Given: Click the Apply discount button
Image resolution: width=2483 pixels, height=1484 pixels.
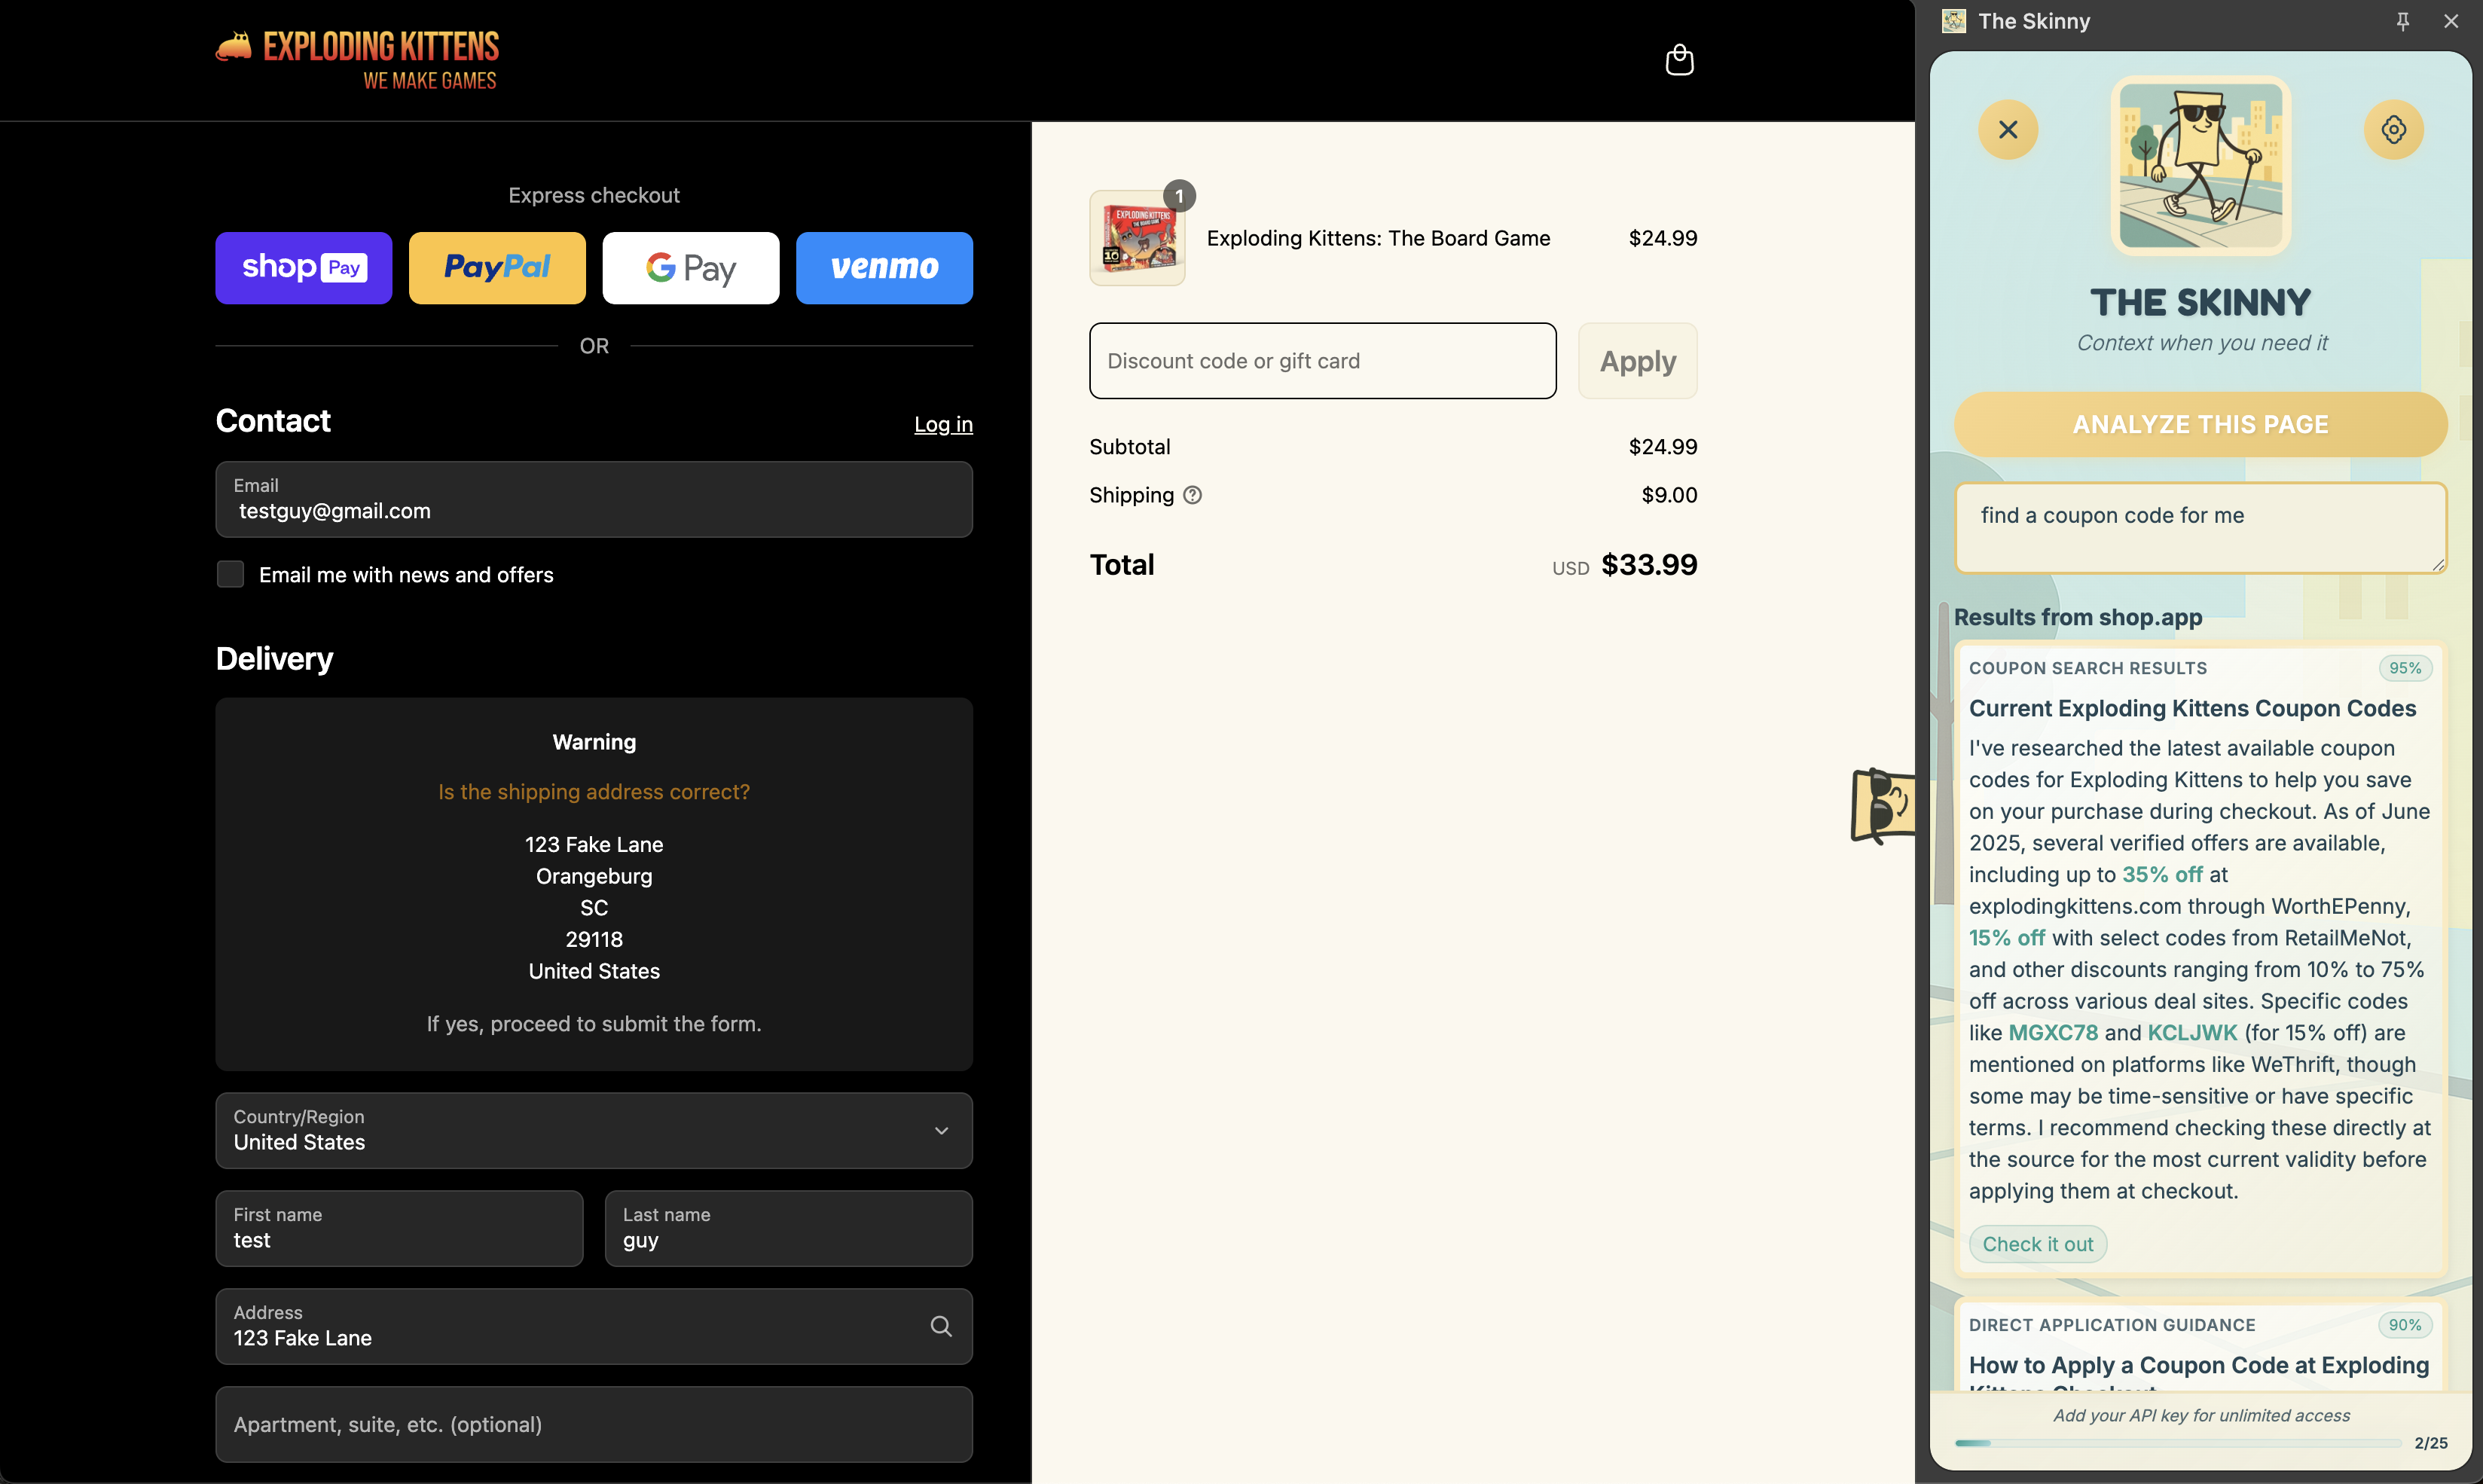Looking at the screenshot, I should click(x=1638, y=361).
